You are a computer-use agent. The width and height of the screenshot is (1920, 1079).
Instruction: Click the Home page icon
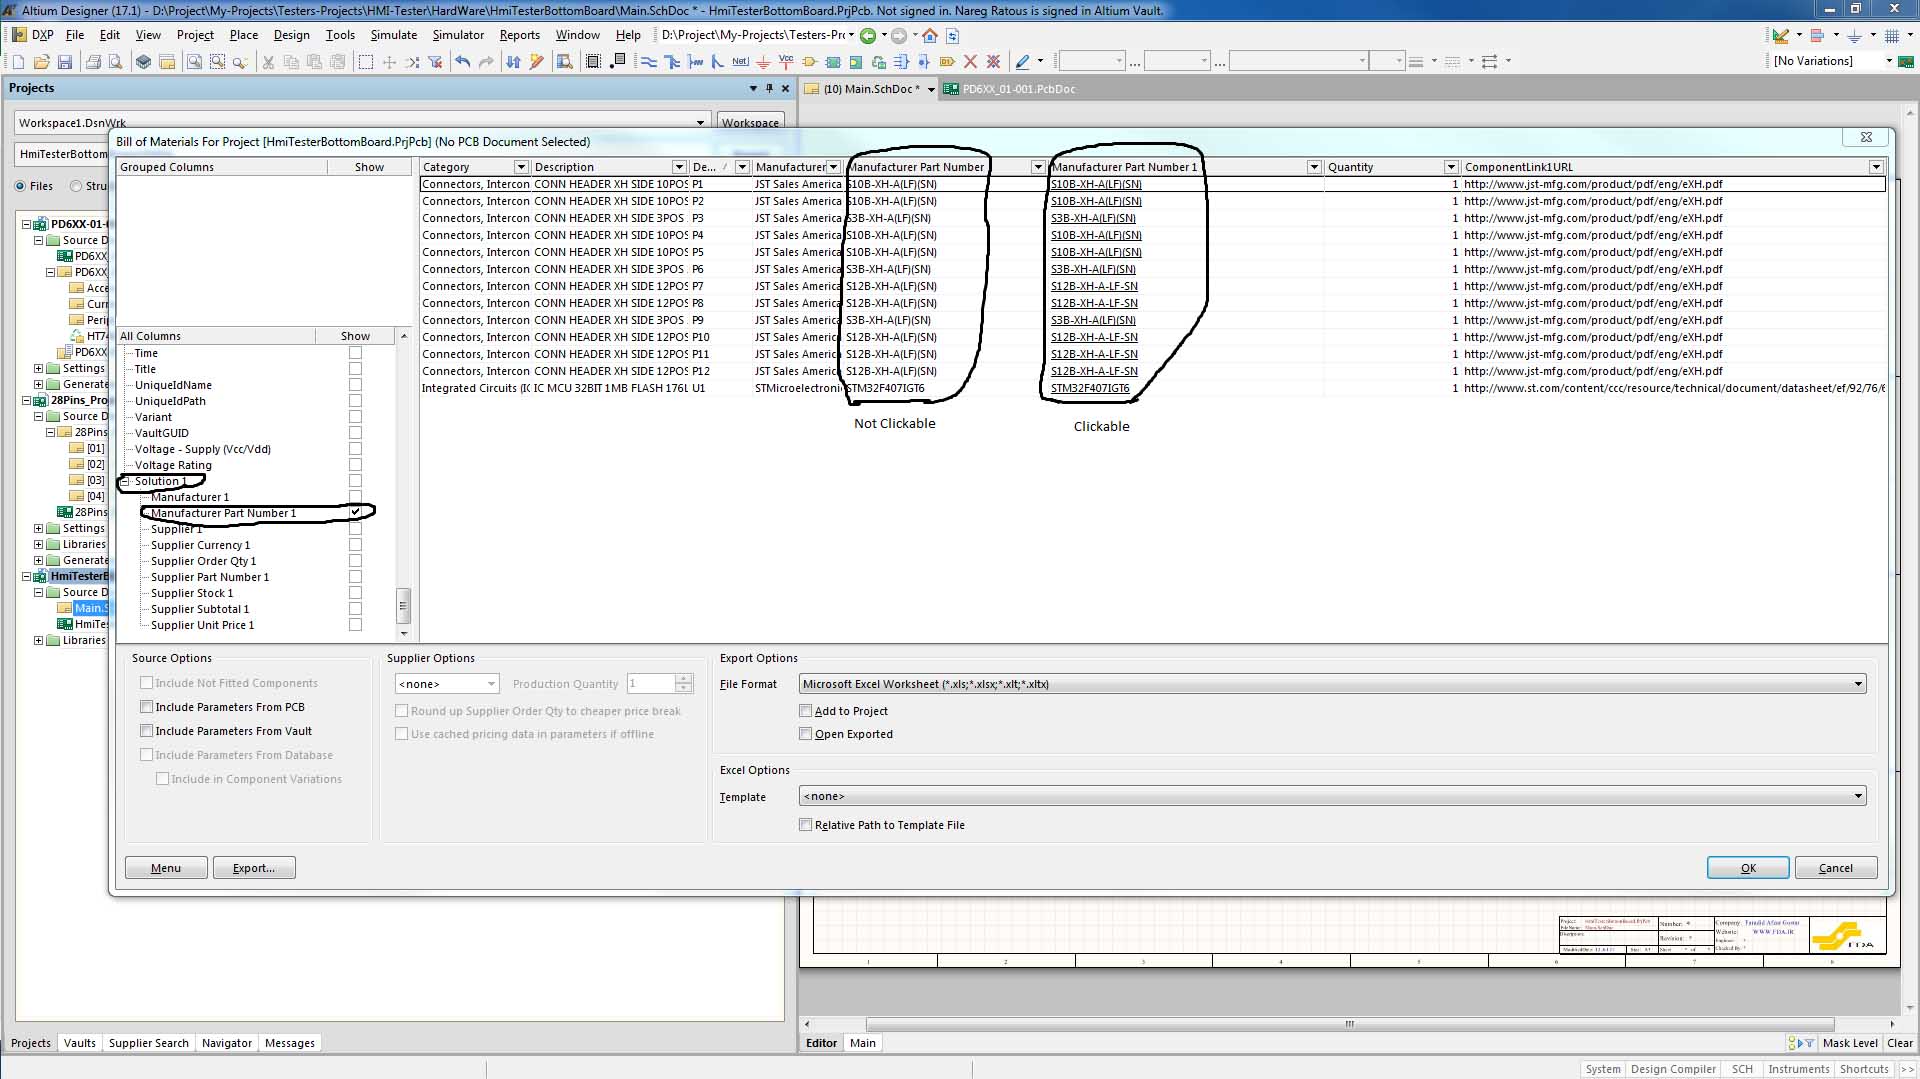tap(930, 36)
